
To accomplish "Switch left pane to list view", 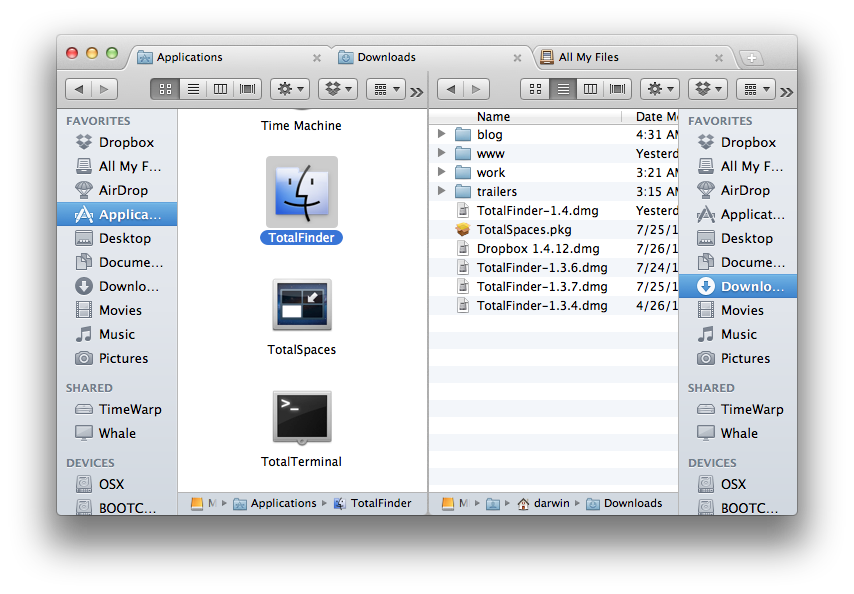I will [x=193, y=89].
